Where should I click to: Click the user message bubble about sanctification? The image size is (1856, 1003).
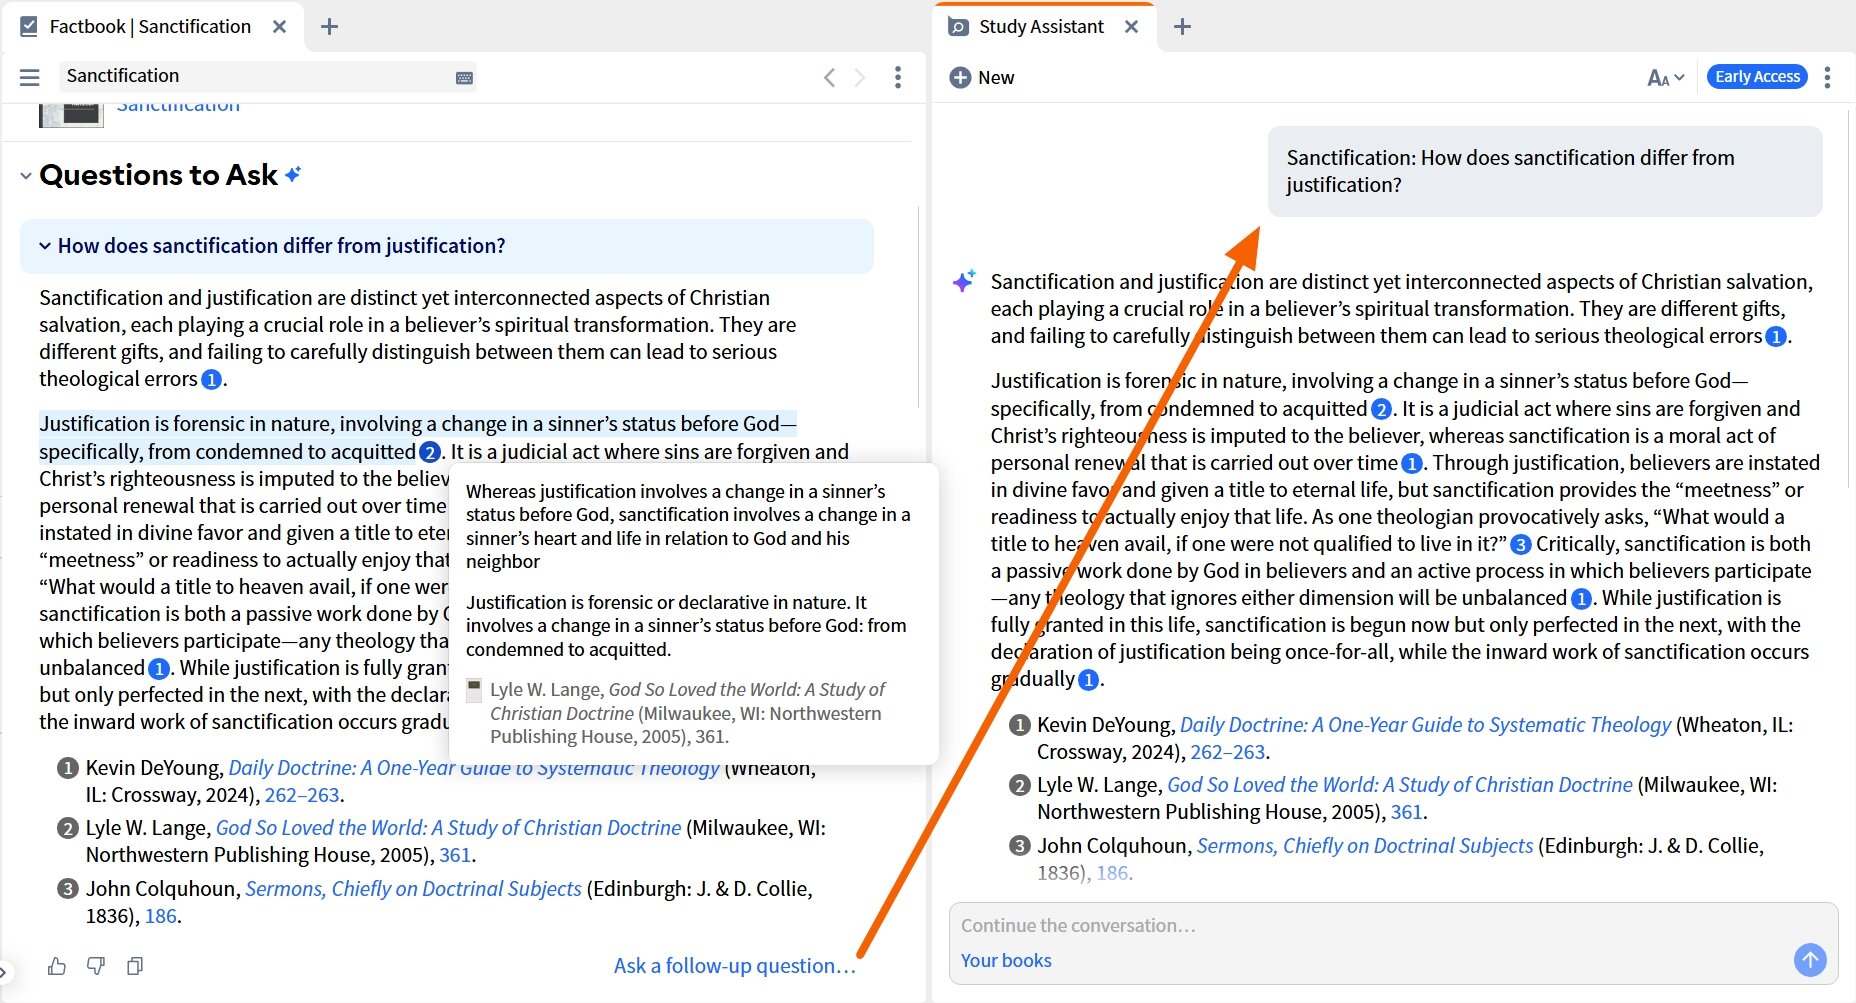(1545, 171)
